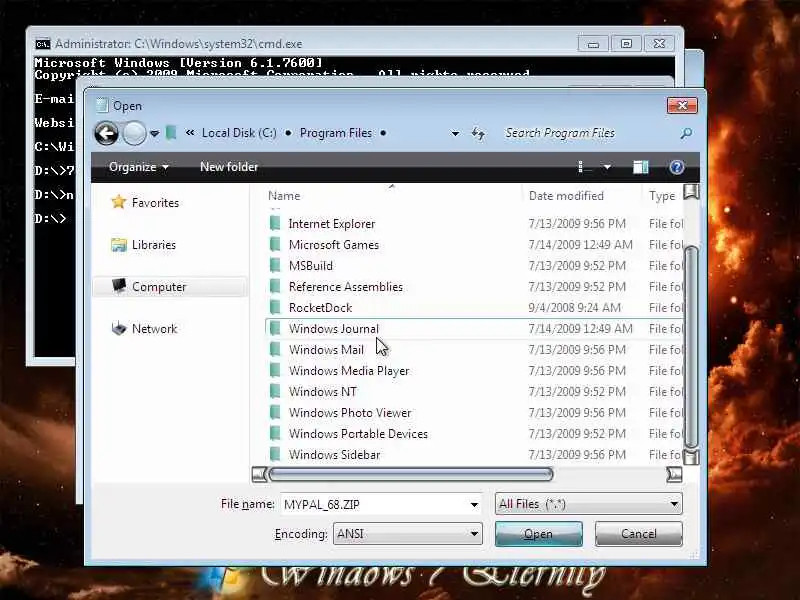The width and height of the screenshot is (800, 600).
Task: Expand the File name dropdown arrow
Action: [x=474, y=505]
